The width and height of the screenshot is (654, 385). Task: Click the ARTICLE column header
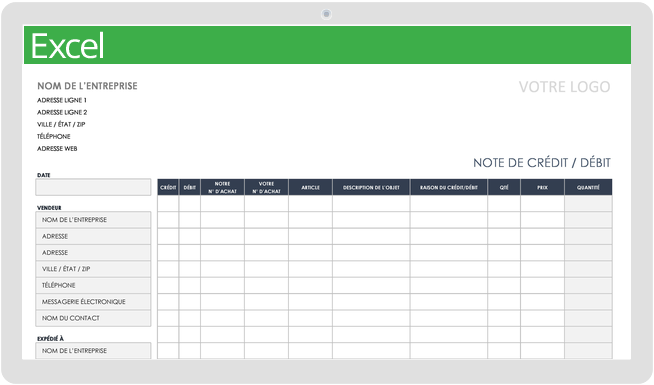click(x=310, y=187)
